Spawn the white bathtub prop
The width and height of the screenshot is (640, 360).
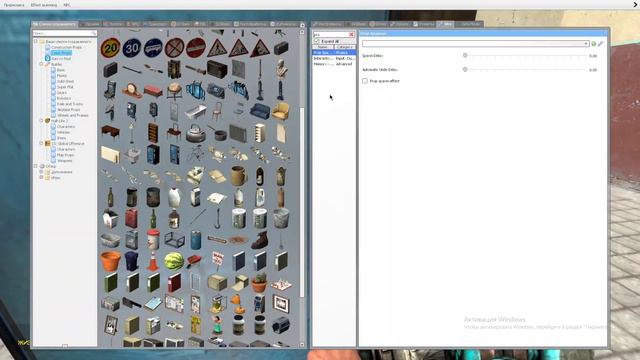[196, 112]
